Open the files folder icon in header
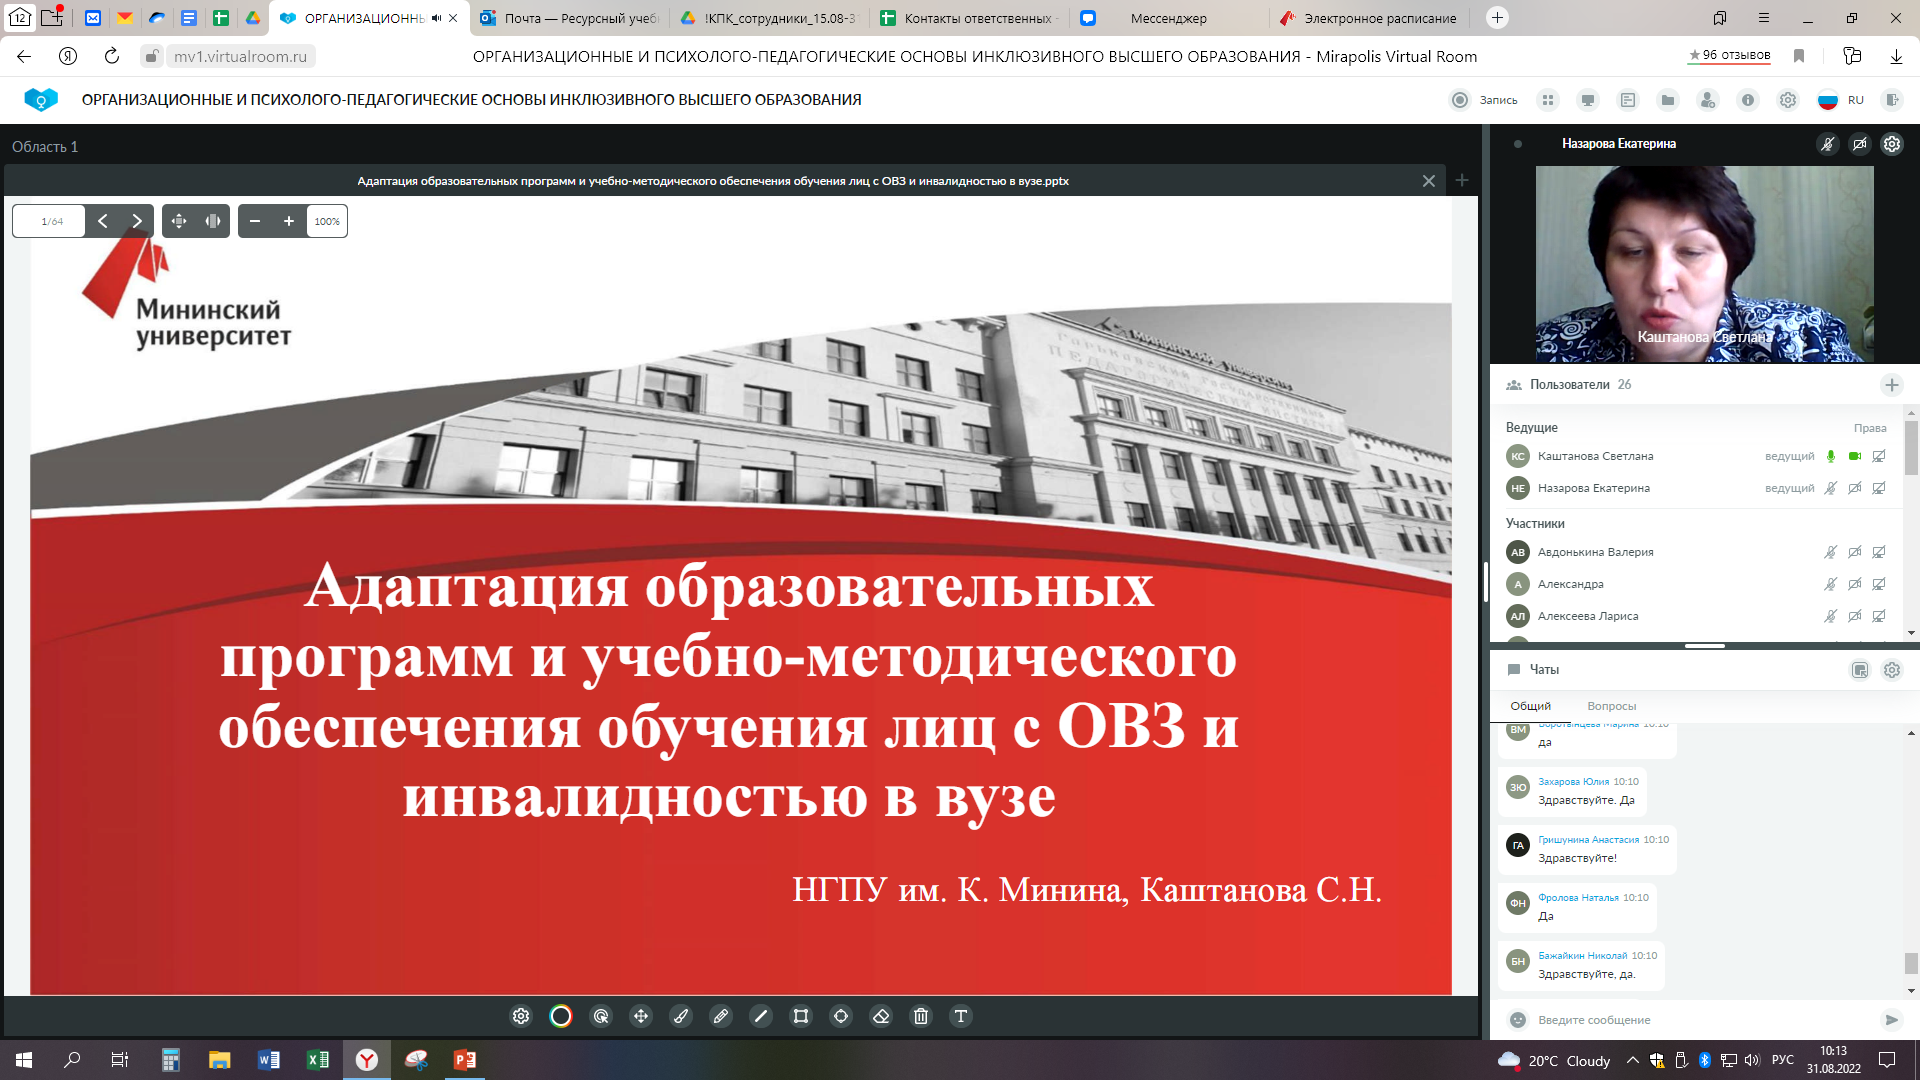1920x1080 pixels. click(x=1668, y=100)
